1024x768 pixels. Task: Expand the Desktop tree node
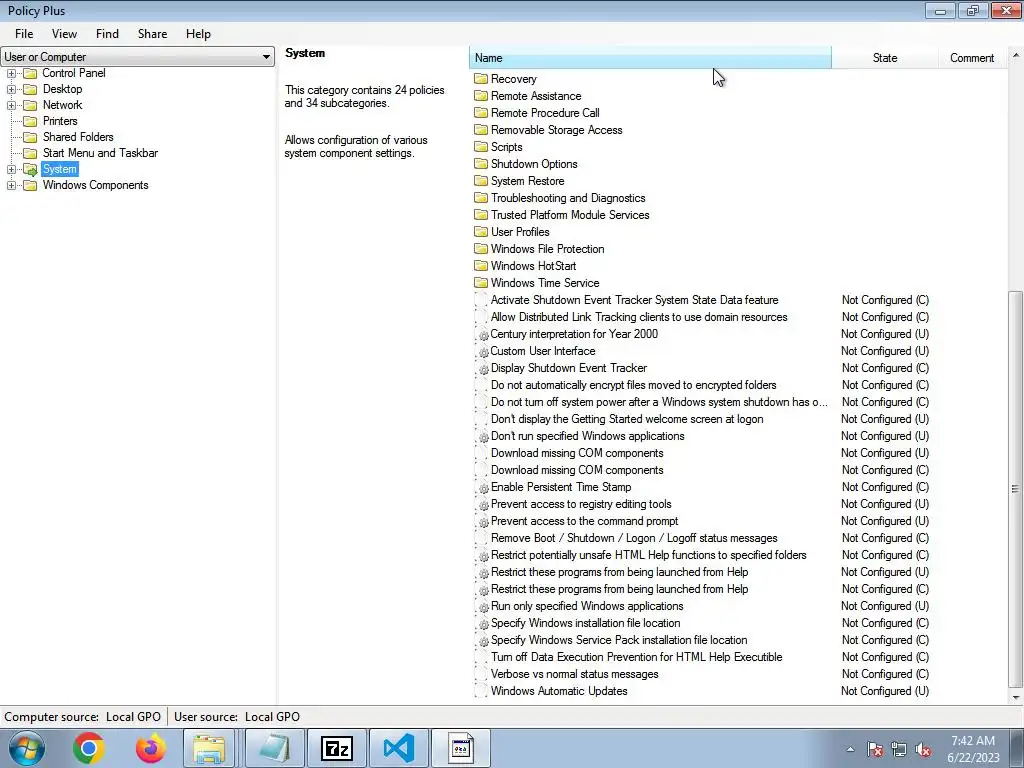11,89
